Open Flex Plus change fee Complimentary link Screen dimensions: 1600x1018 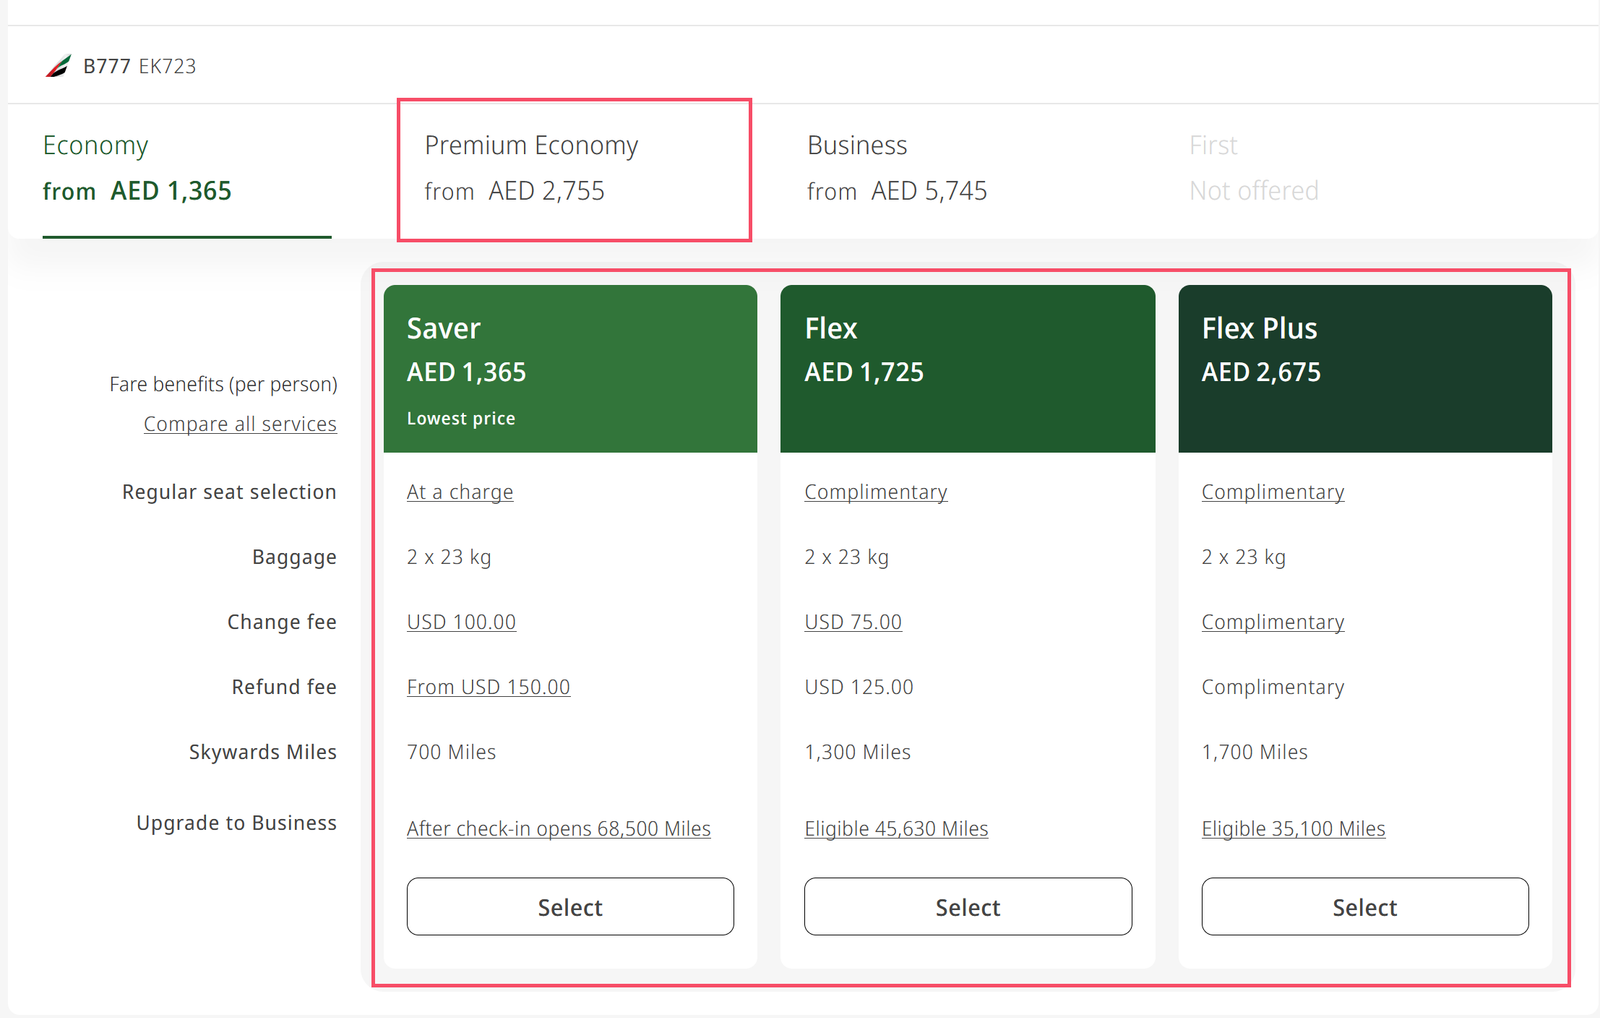tap(1272, 622)
